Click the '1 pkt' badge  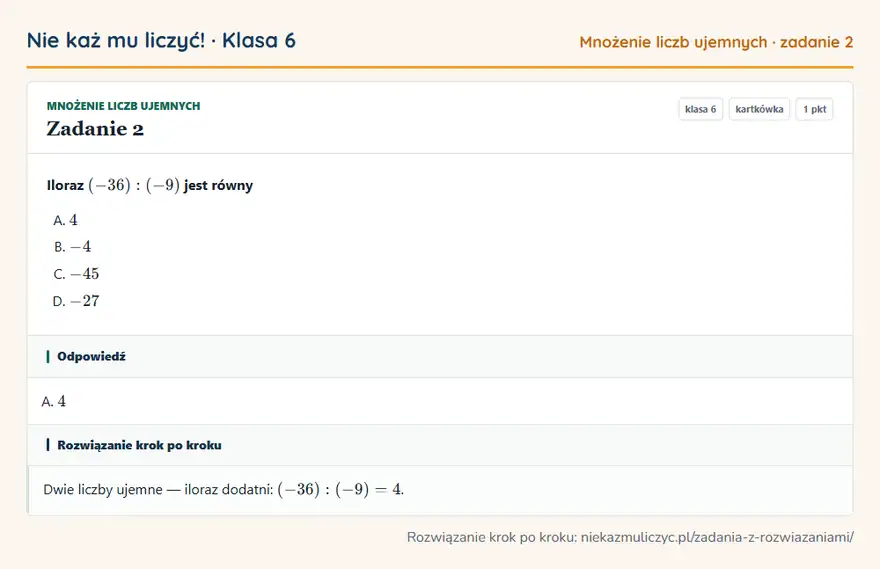(814, 109)
